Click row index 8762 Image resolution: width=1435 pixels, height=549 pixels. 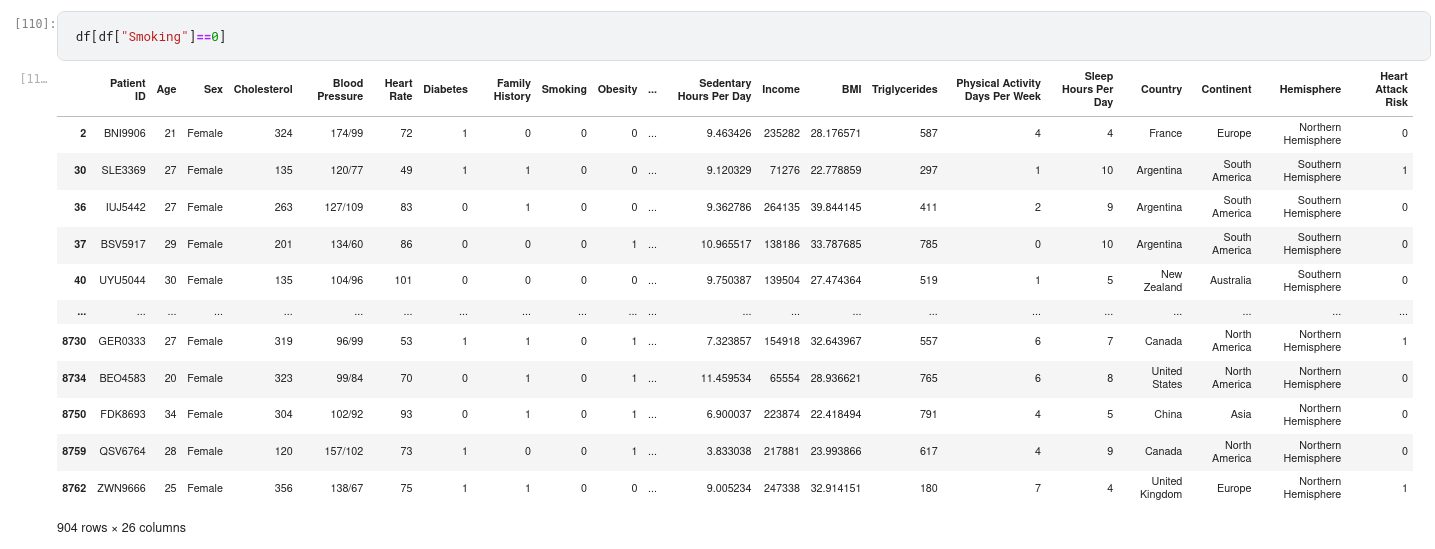click(74, 488)
